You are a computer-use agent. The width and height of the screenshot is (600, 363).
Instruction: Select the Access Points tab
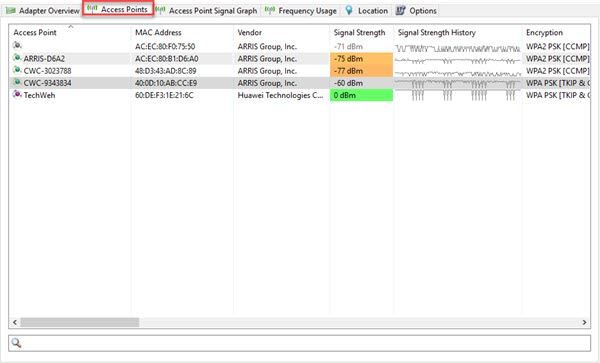[118, 9]
